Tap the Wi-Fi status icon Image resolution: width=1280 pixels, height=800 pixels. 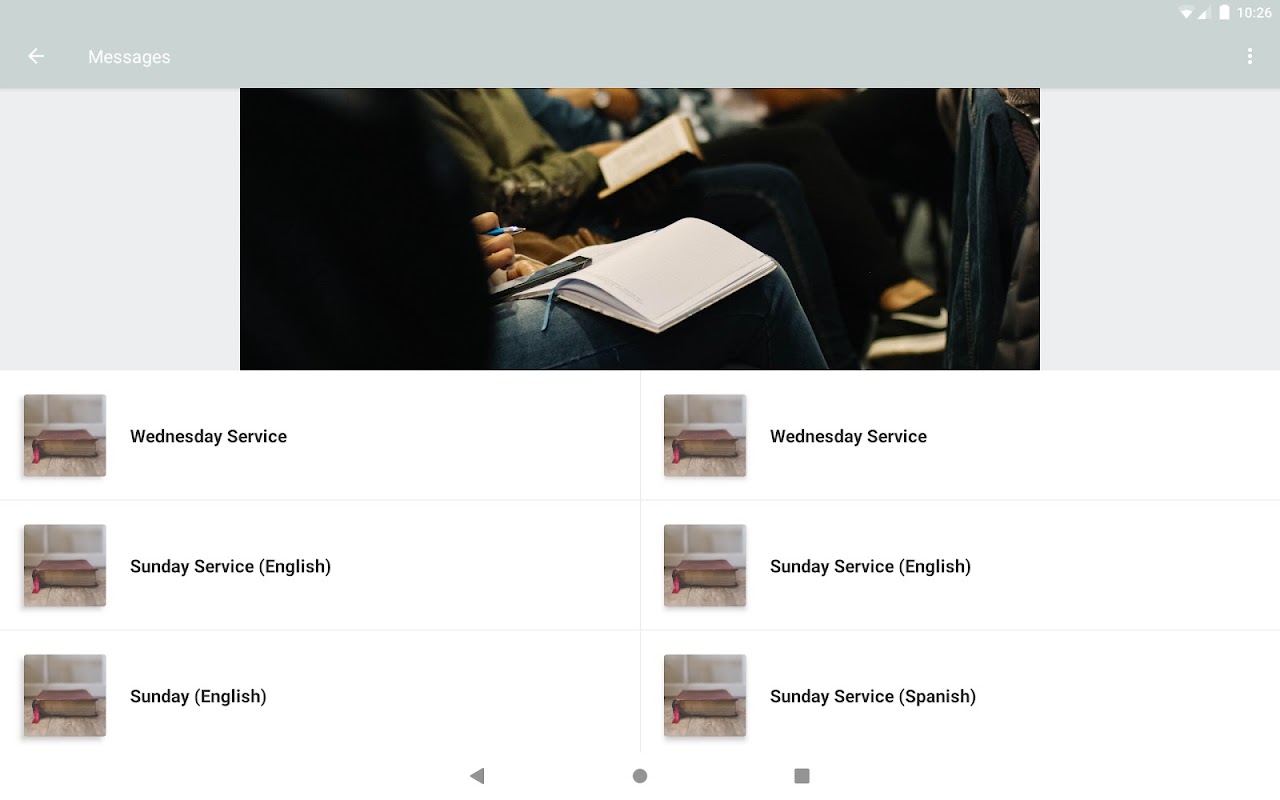click(1187, 13)
